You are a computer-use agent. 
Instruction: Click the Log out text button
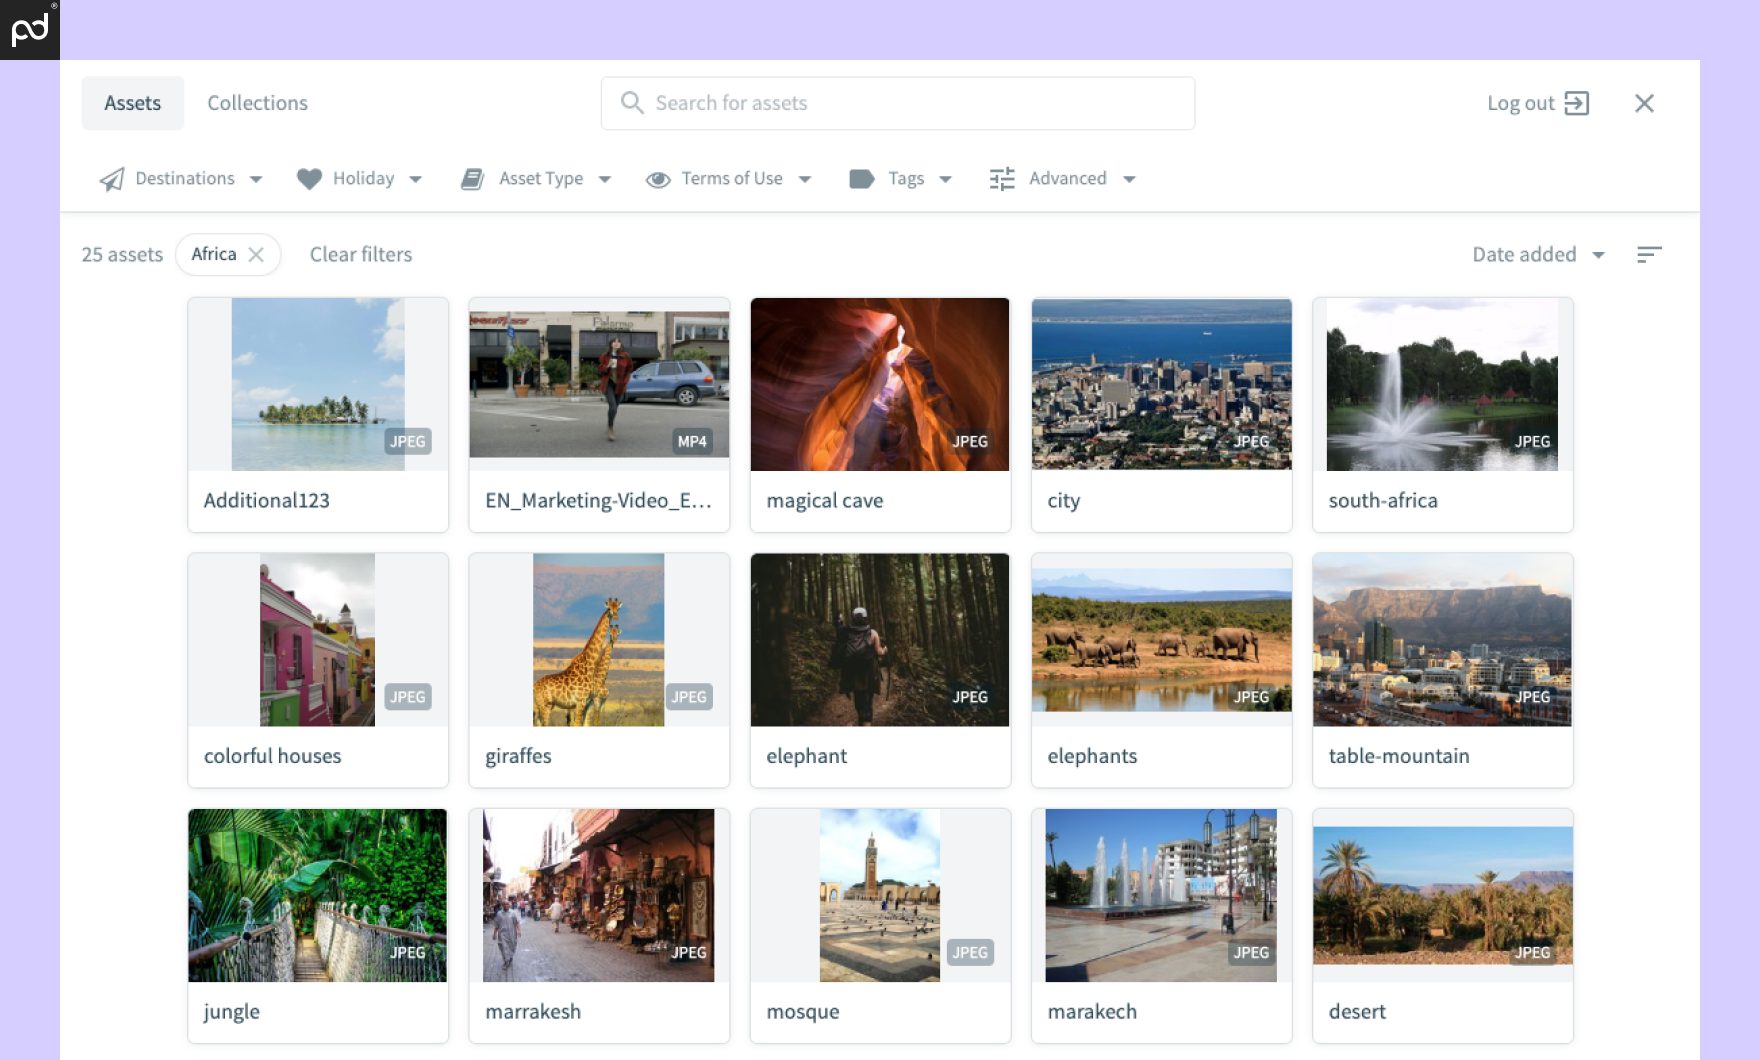point(1520,103)
